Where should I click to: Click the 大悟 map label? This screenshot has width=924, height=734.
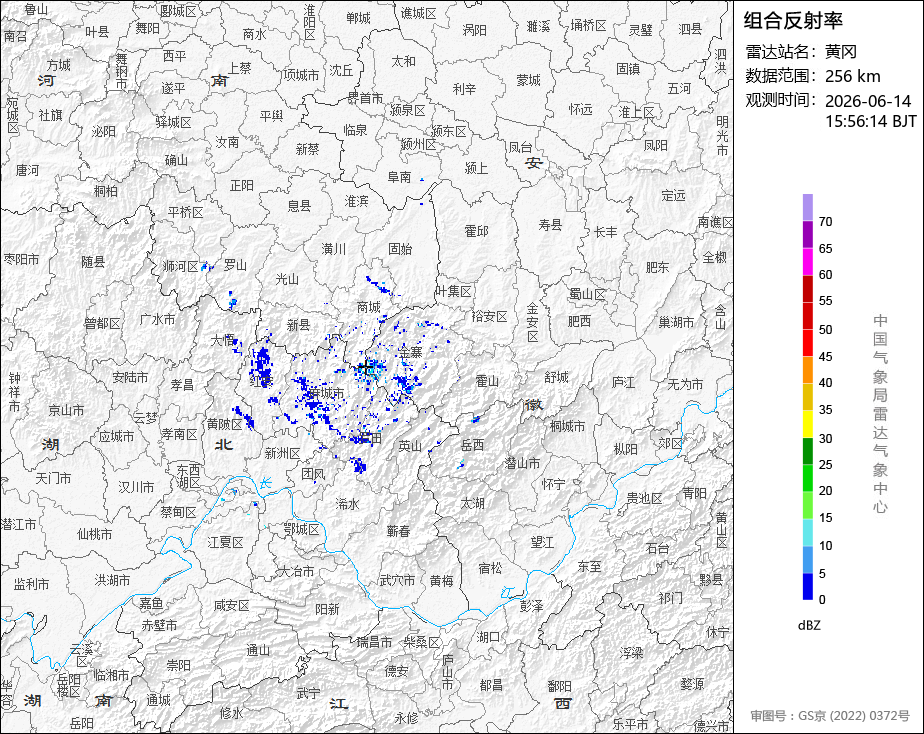tap(223, 340)
